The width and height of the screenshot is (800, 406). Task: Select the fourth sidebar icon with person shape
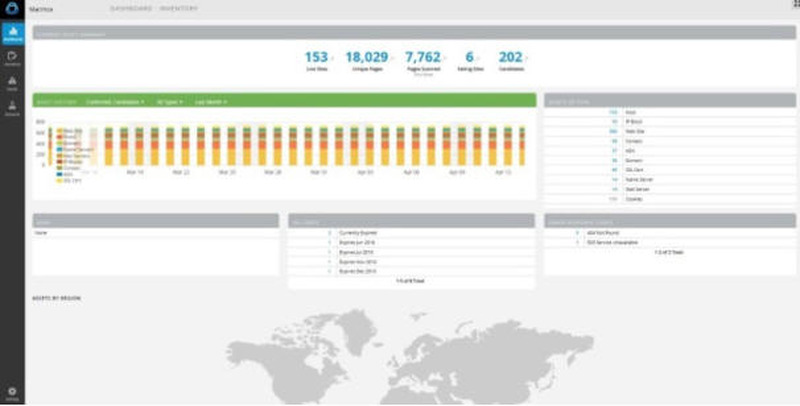coord(12,106)
